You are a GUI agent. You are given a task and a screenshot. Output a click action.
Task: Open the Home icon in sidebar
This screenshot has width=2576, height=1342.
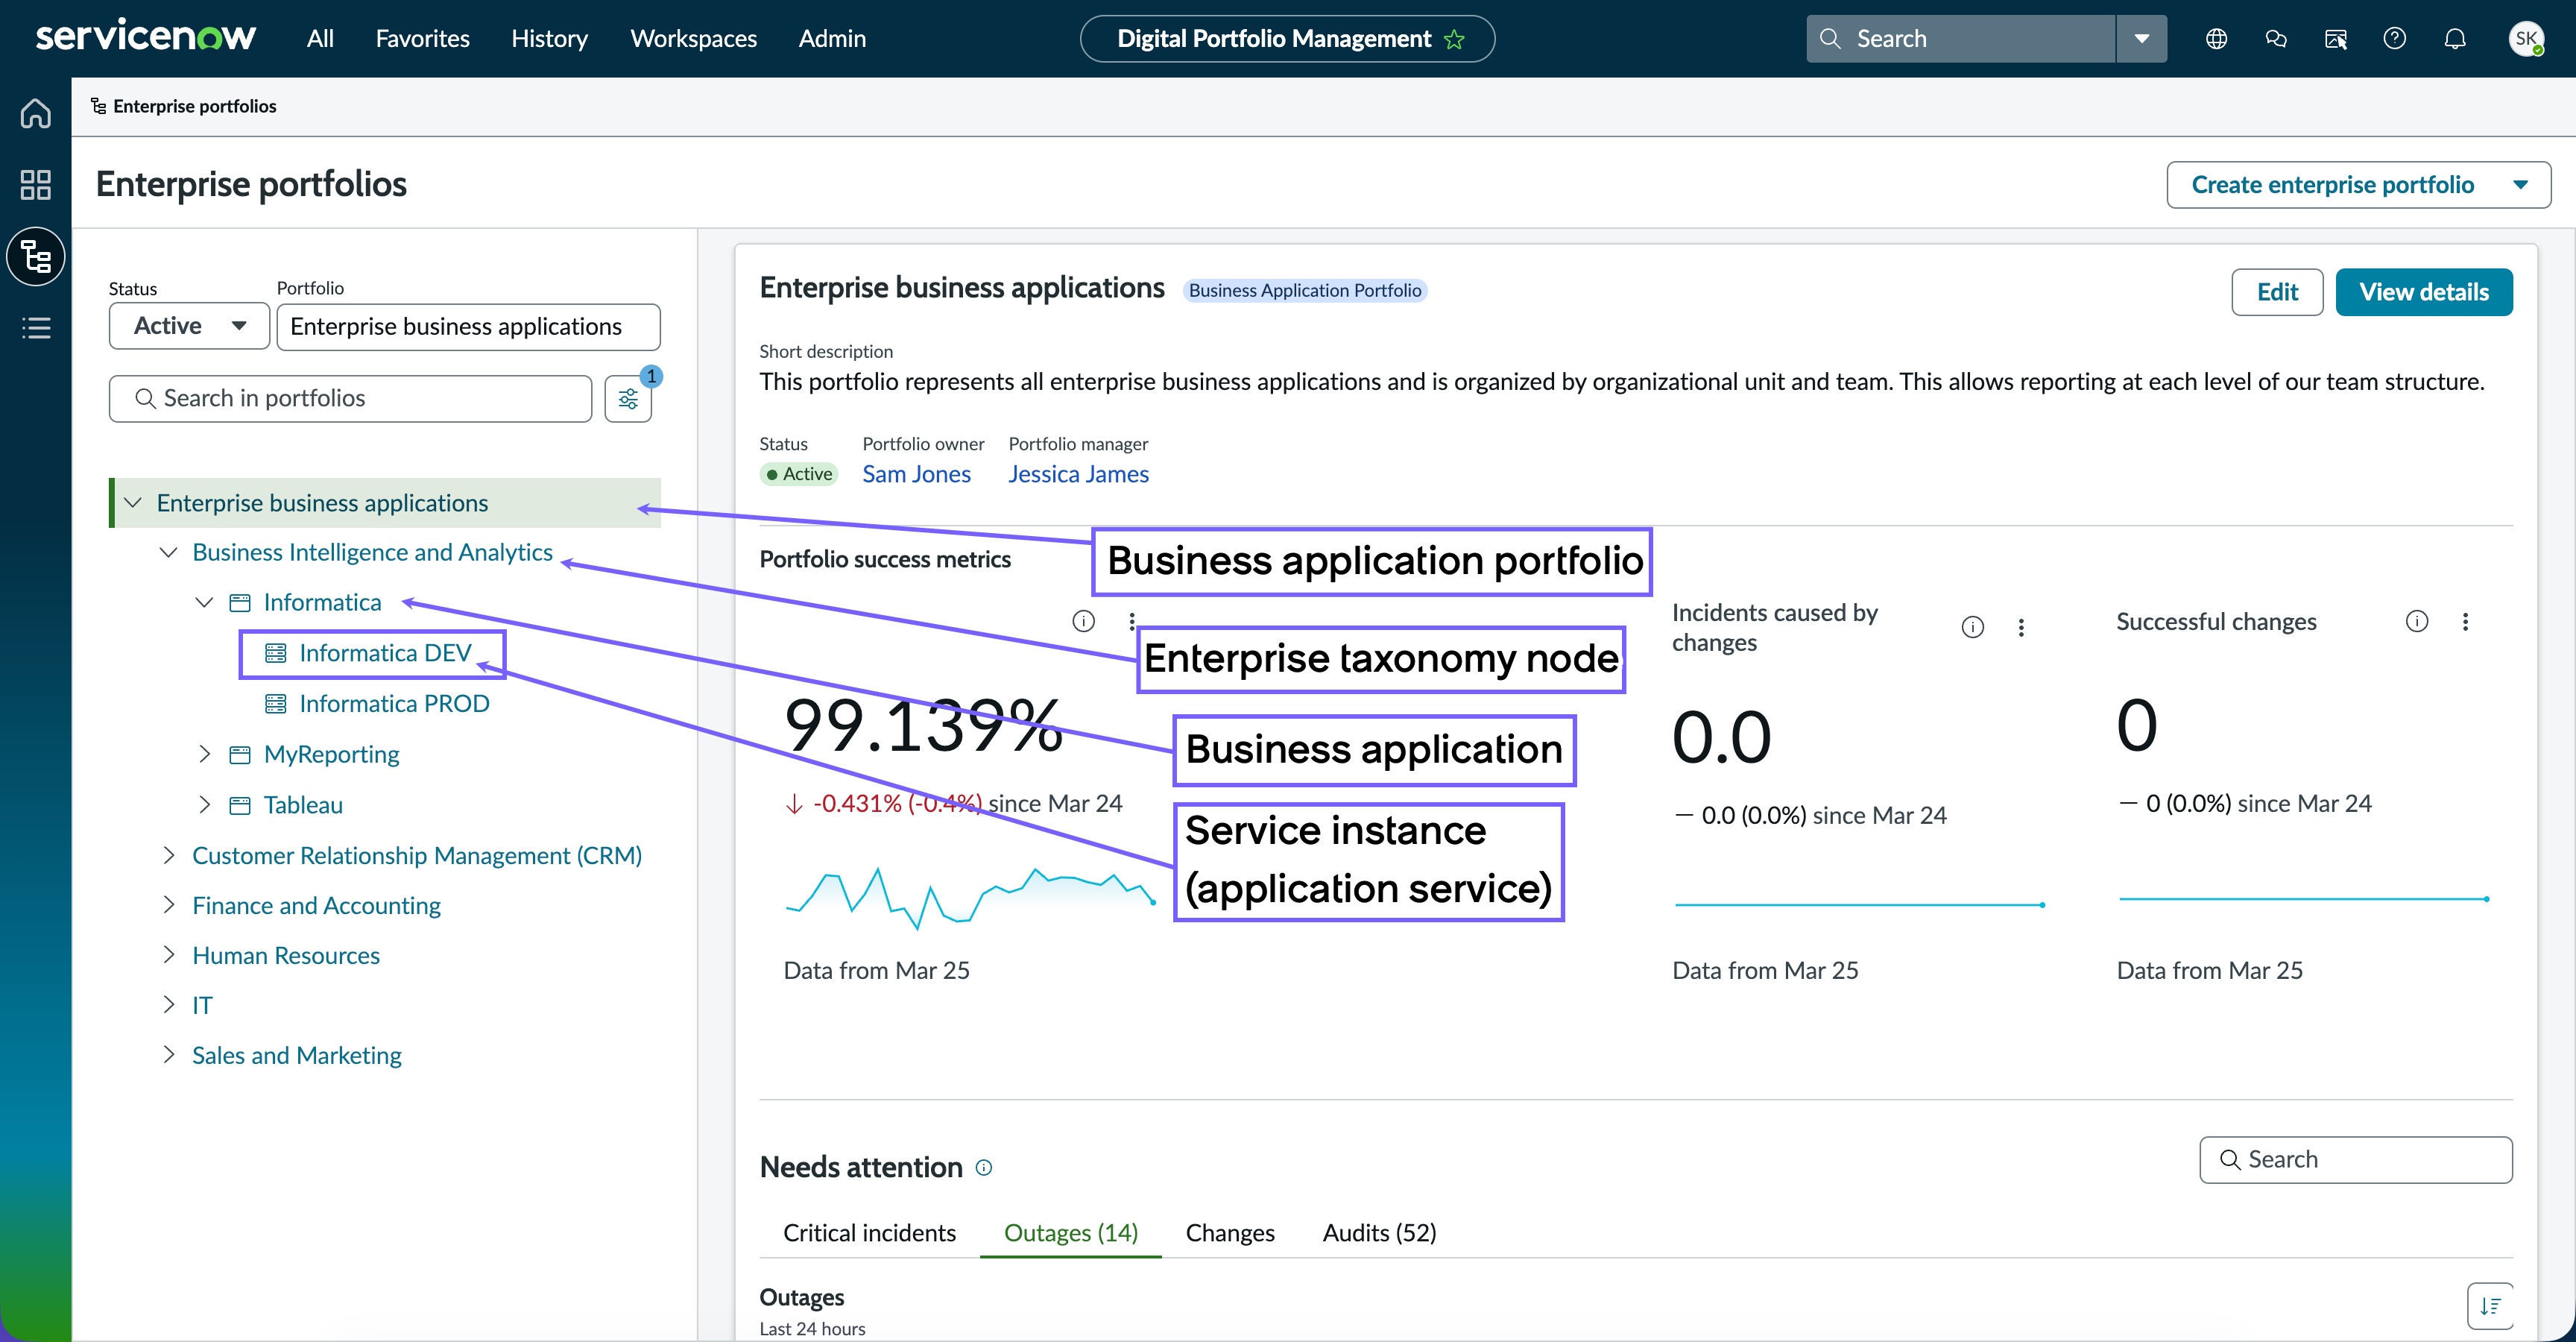(36, 113)
